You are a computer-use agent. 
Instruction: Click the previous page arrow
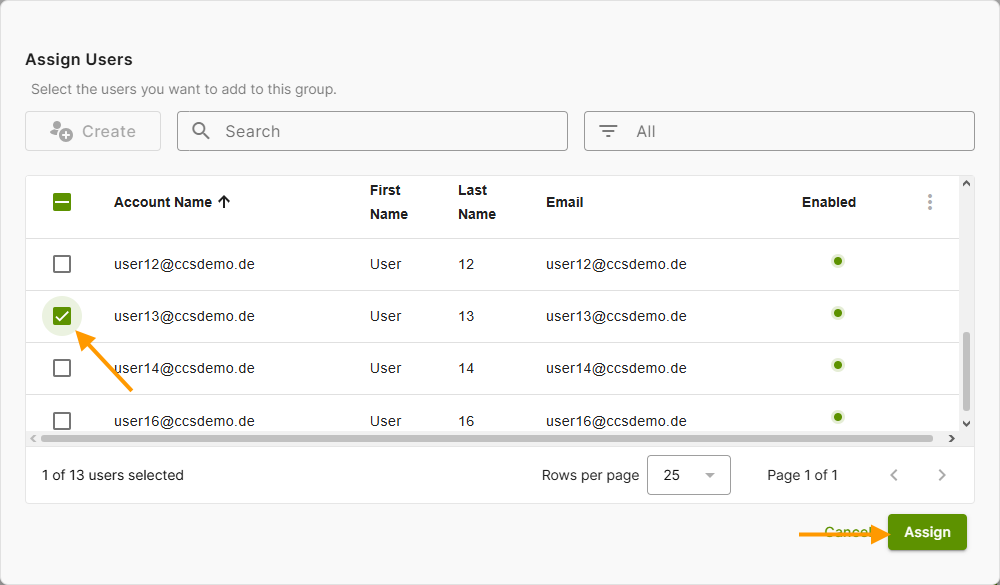click(x=894, y=475)
